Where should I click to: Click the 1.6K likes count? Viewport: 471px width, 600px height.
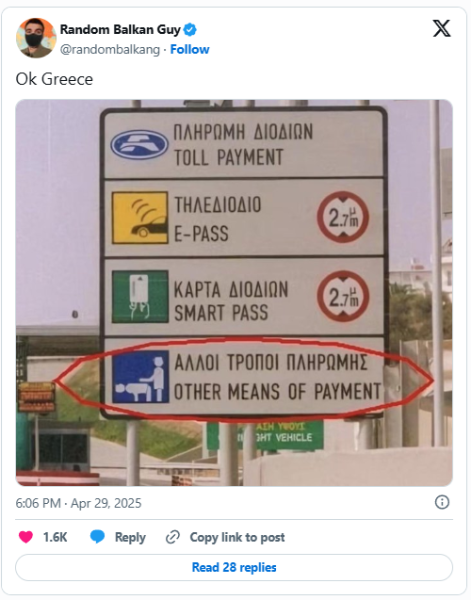click(55, 537)
